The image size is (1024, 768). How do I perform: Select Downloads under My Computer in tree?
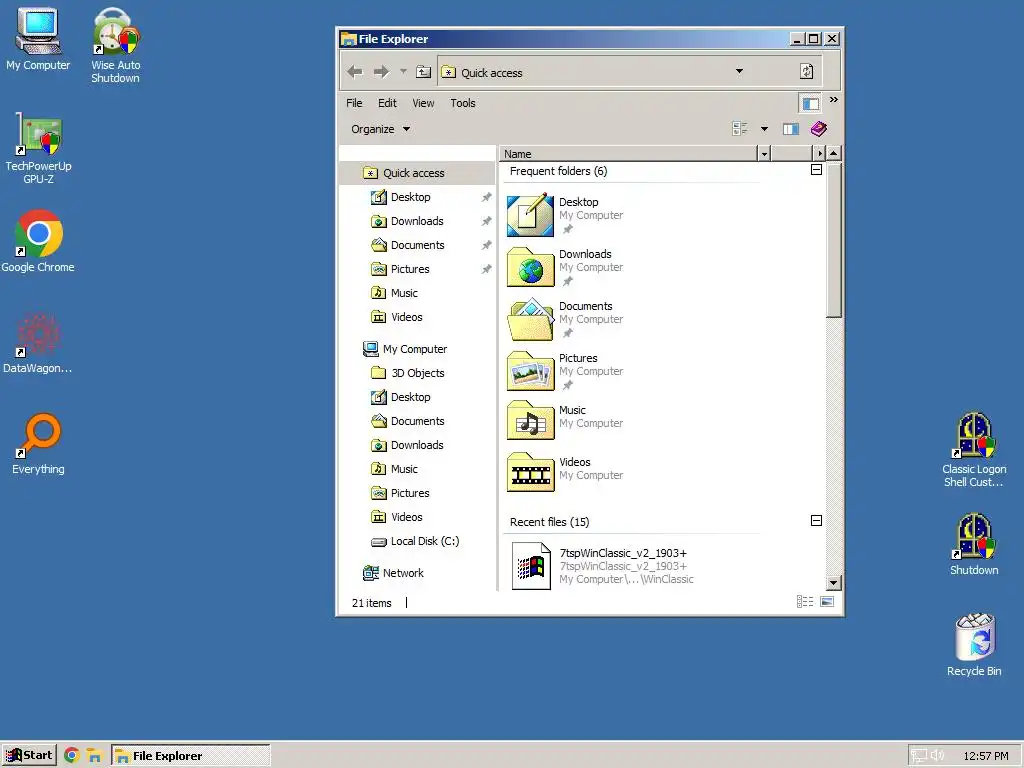[x=417, y=445]
